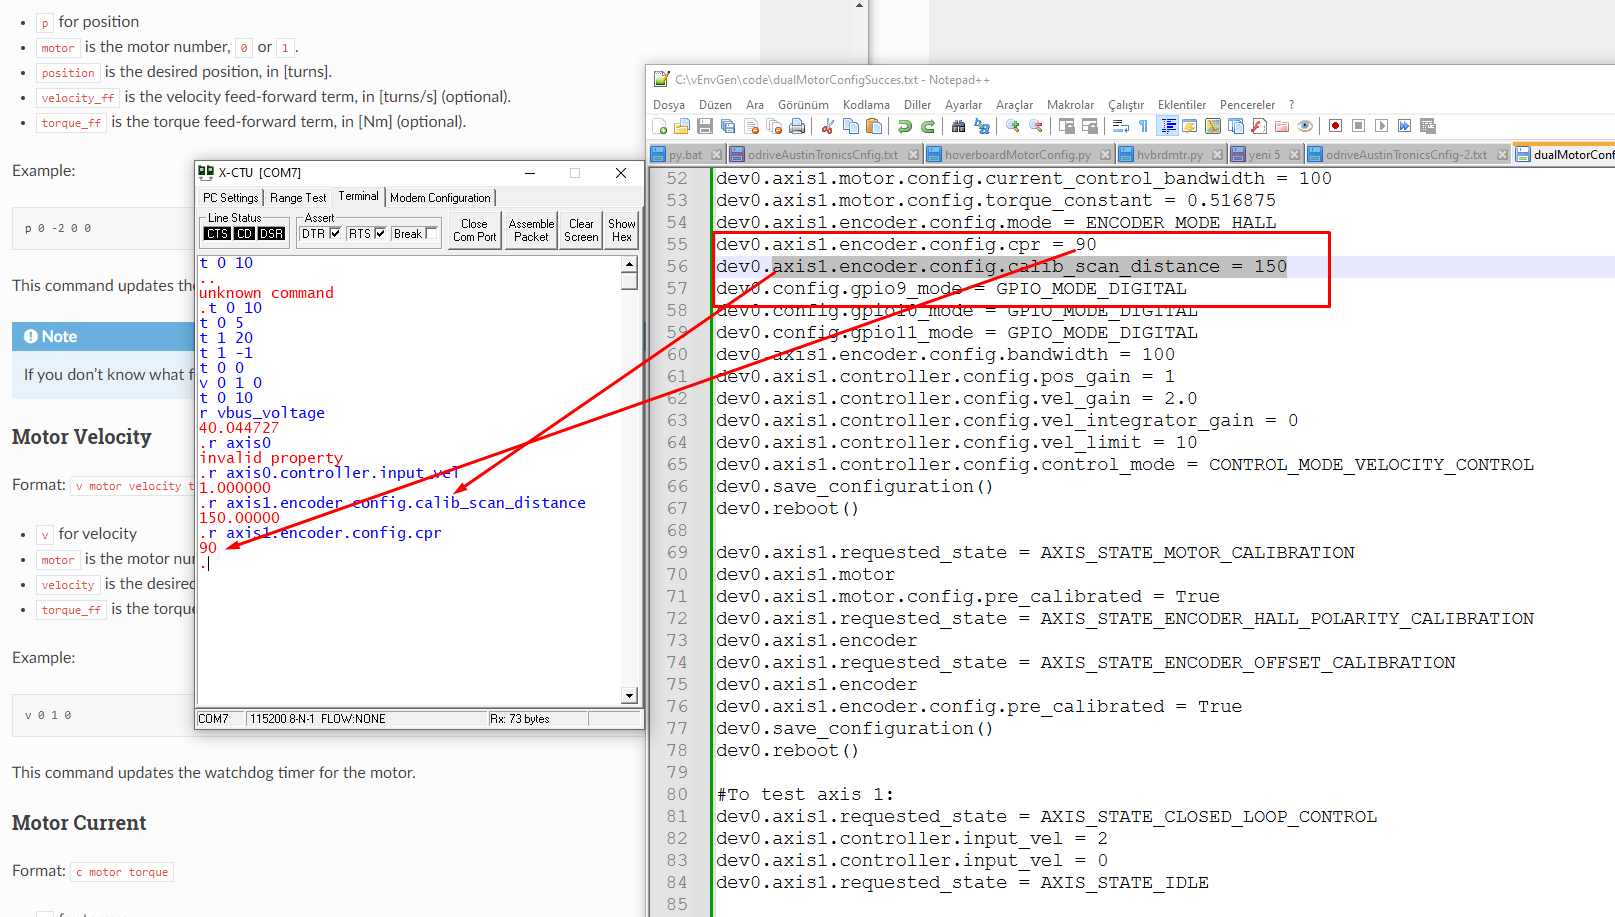Enable the Break checkbox in X-CTU
Viewport: 1615px width, 917px height.
coord(431,233)
